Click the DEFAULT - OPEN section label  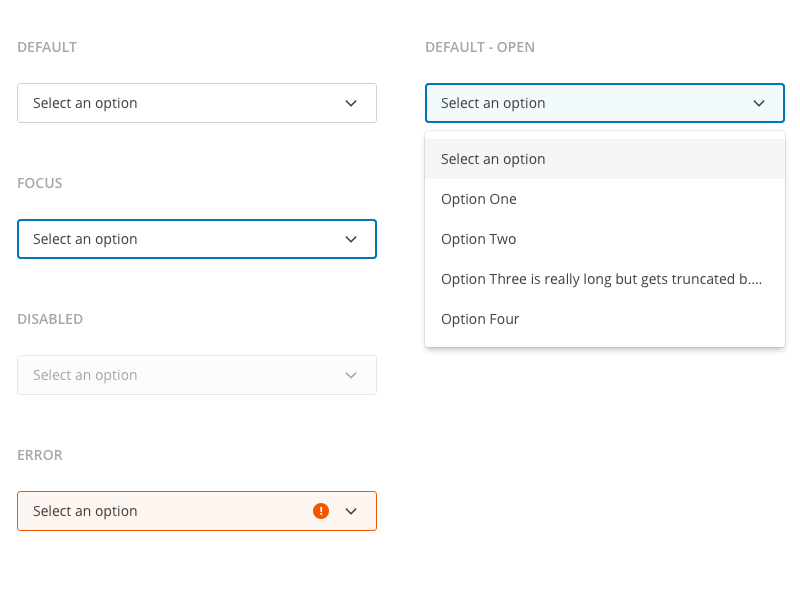click(481, 47)
